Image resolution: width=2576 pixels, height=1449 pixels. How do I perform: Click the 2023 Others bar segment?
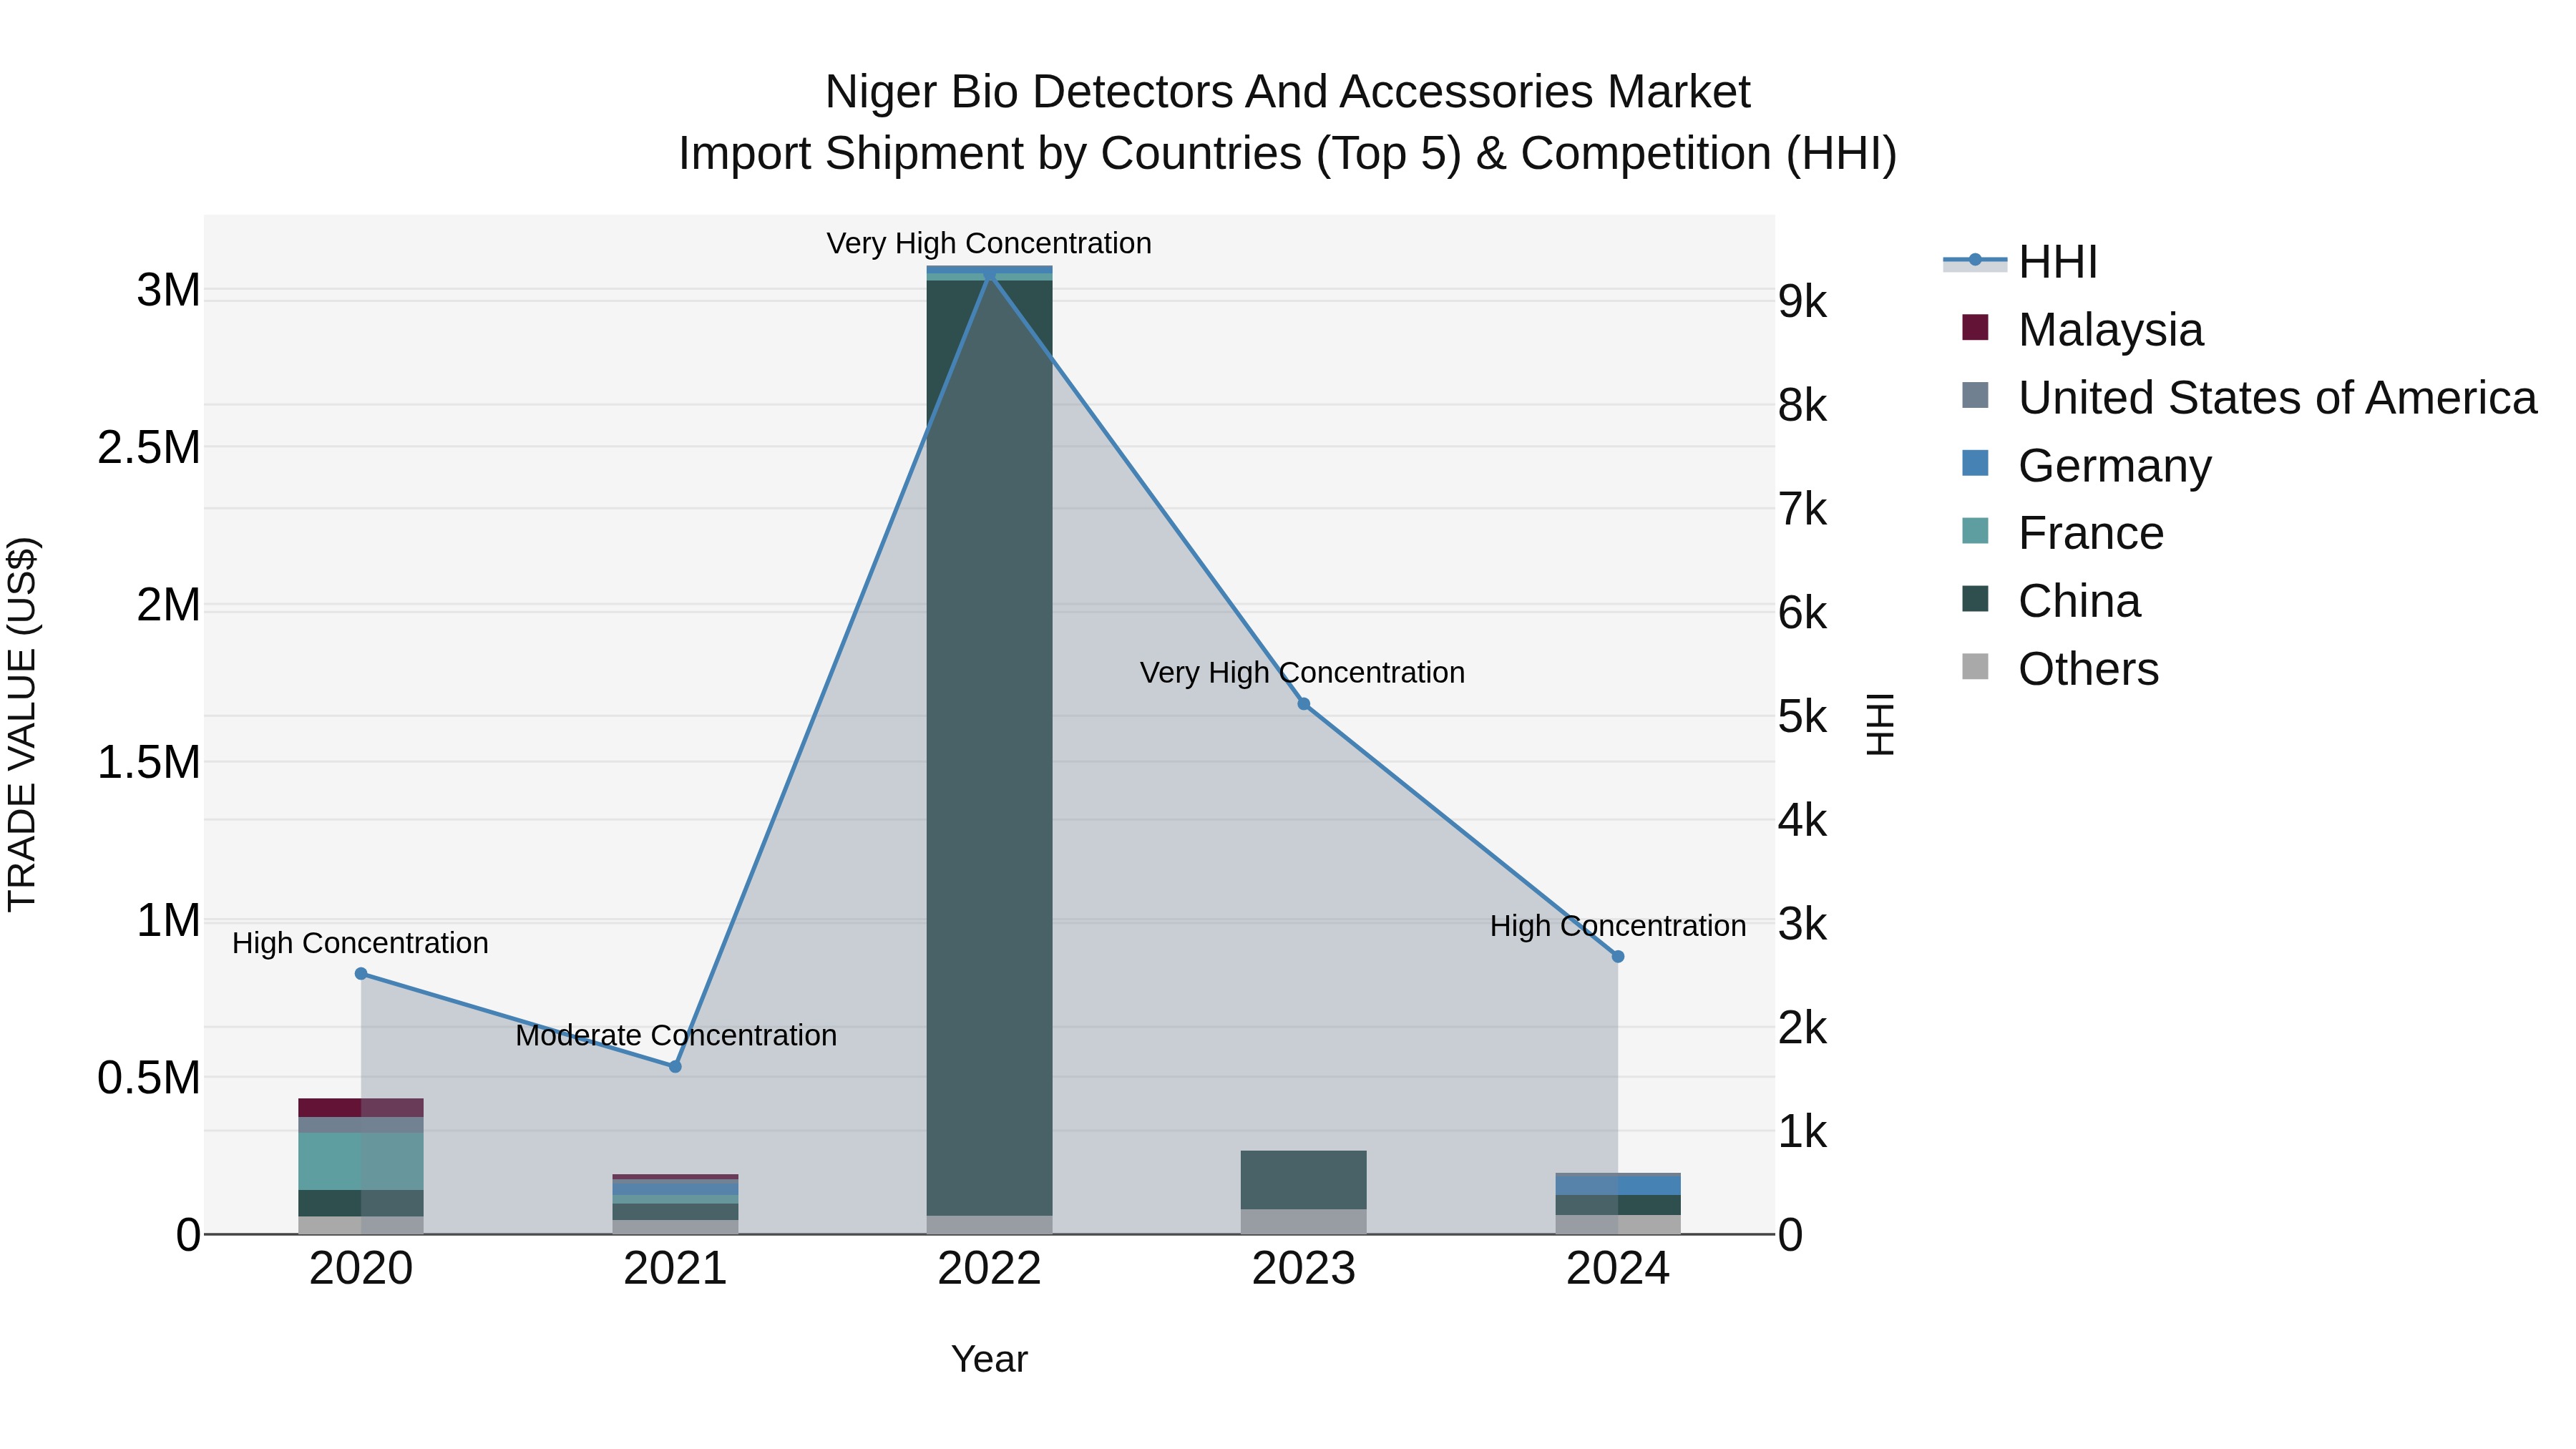click(x=1304, y=1222)
